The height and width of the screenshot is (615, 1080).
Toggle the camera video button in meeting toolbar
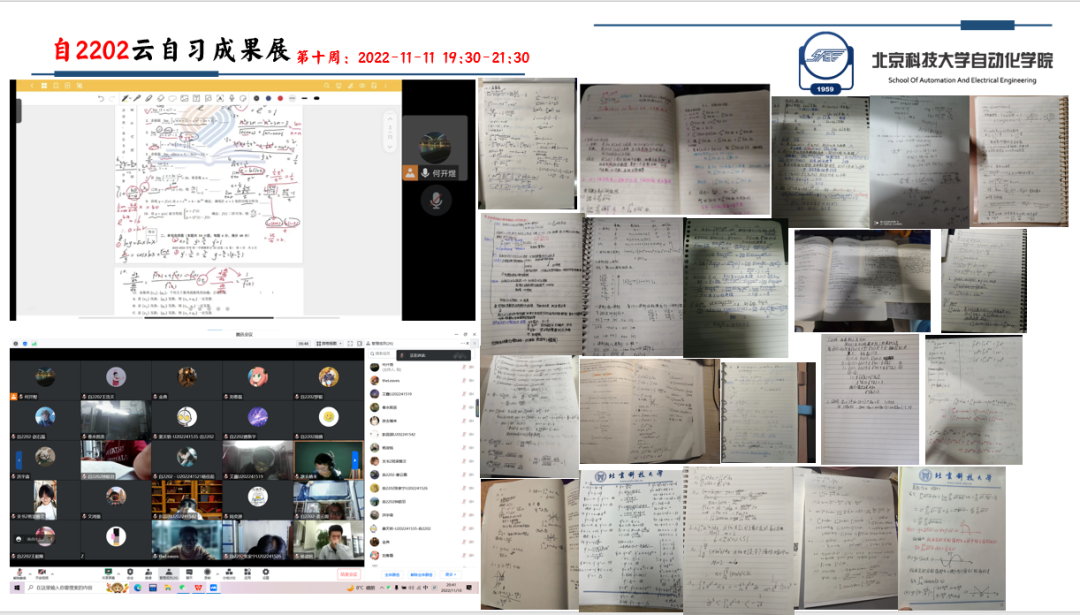(43, 575)
